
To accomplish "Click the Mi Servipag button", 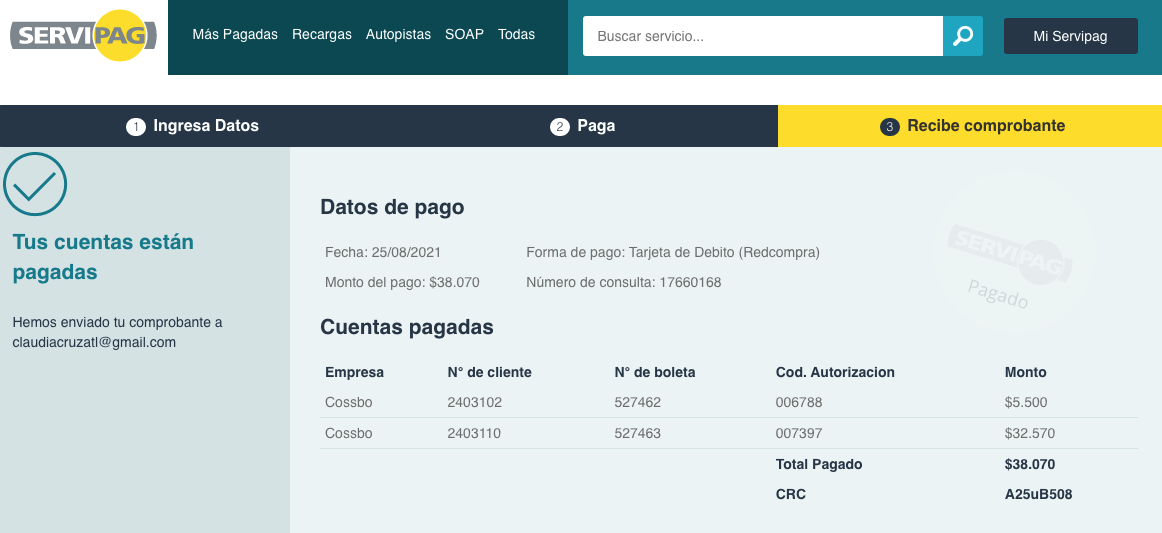I will tap(1070, 36).
